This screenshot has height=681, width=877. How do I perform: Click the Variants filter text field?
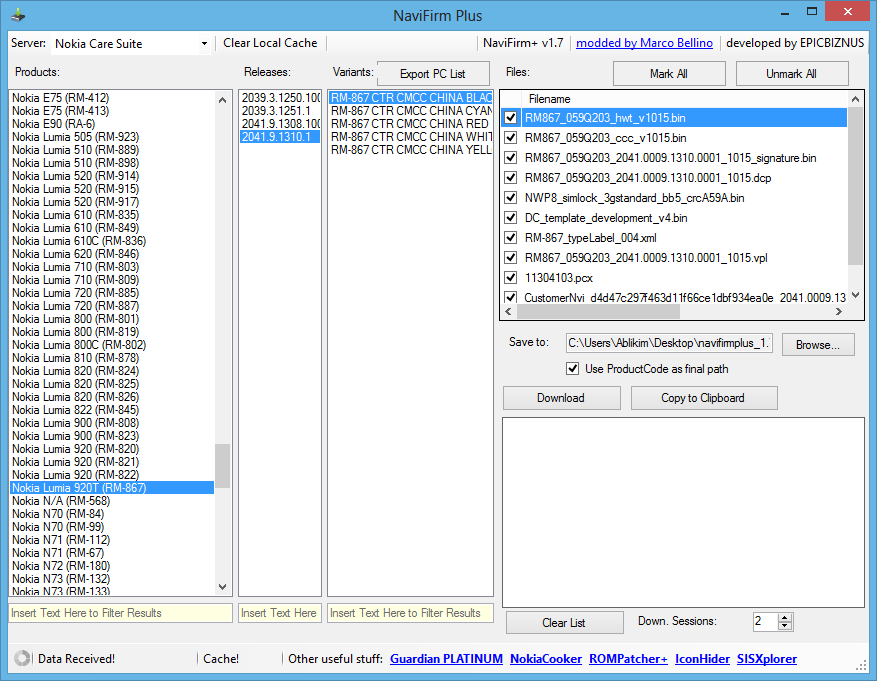point(410,613)
